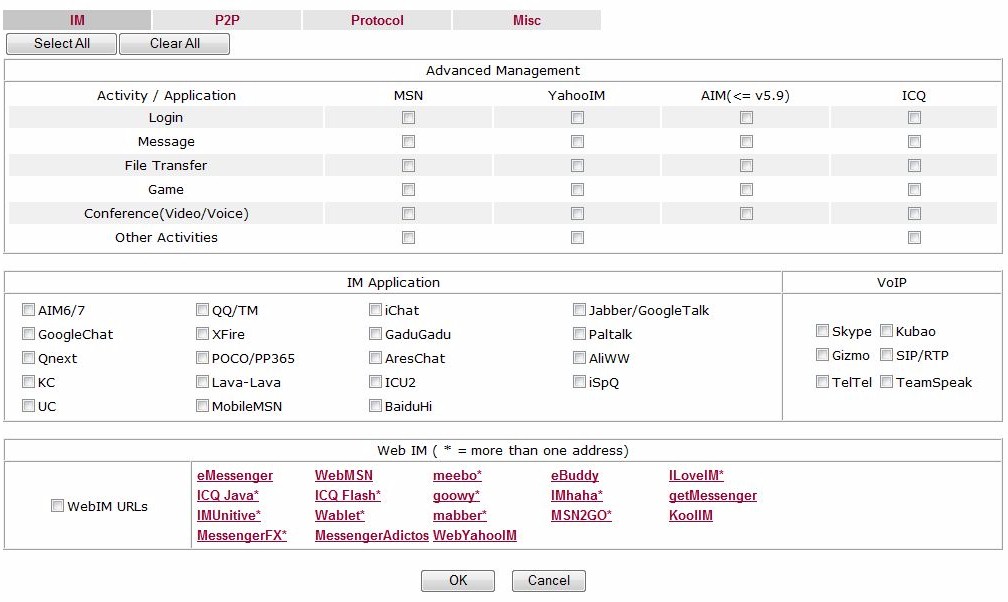Tick the Paltalk checkbox
1008x602 pixels.
coord(579,334)
